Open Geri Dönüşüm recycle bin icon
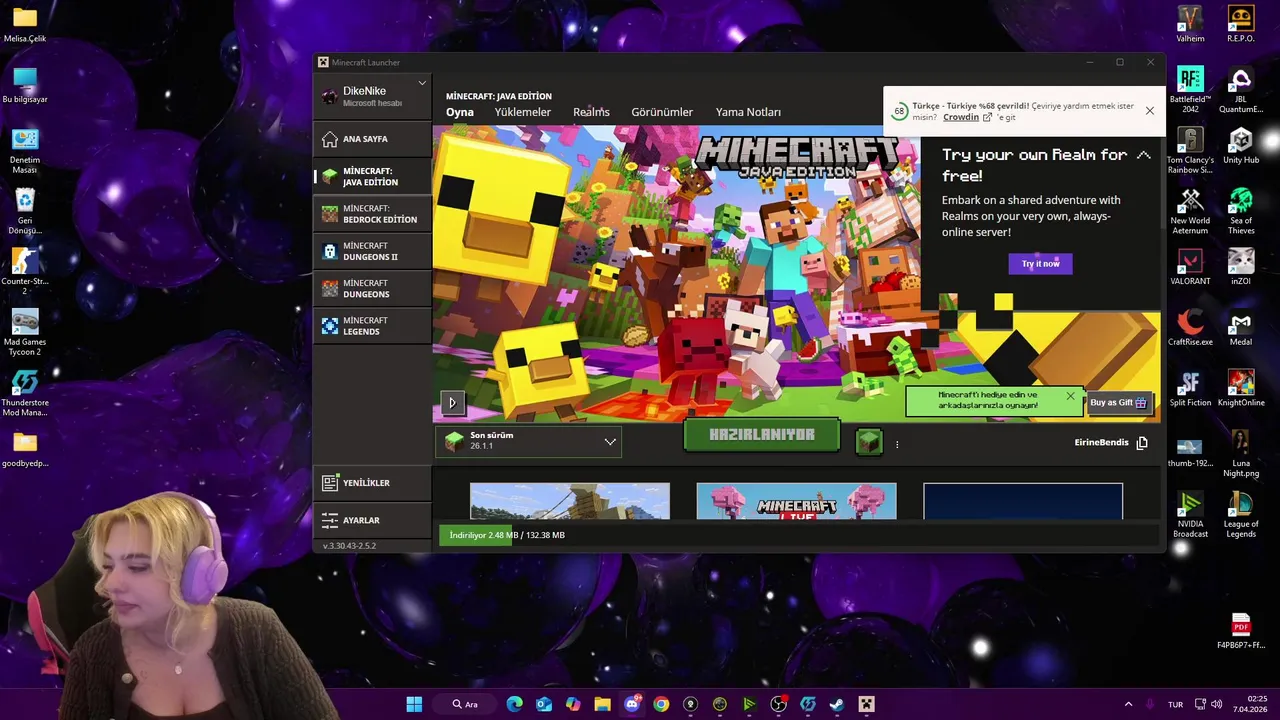Viewport: 1280px width, 720px height. click(x=25, y=211)
